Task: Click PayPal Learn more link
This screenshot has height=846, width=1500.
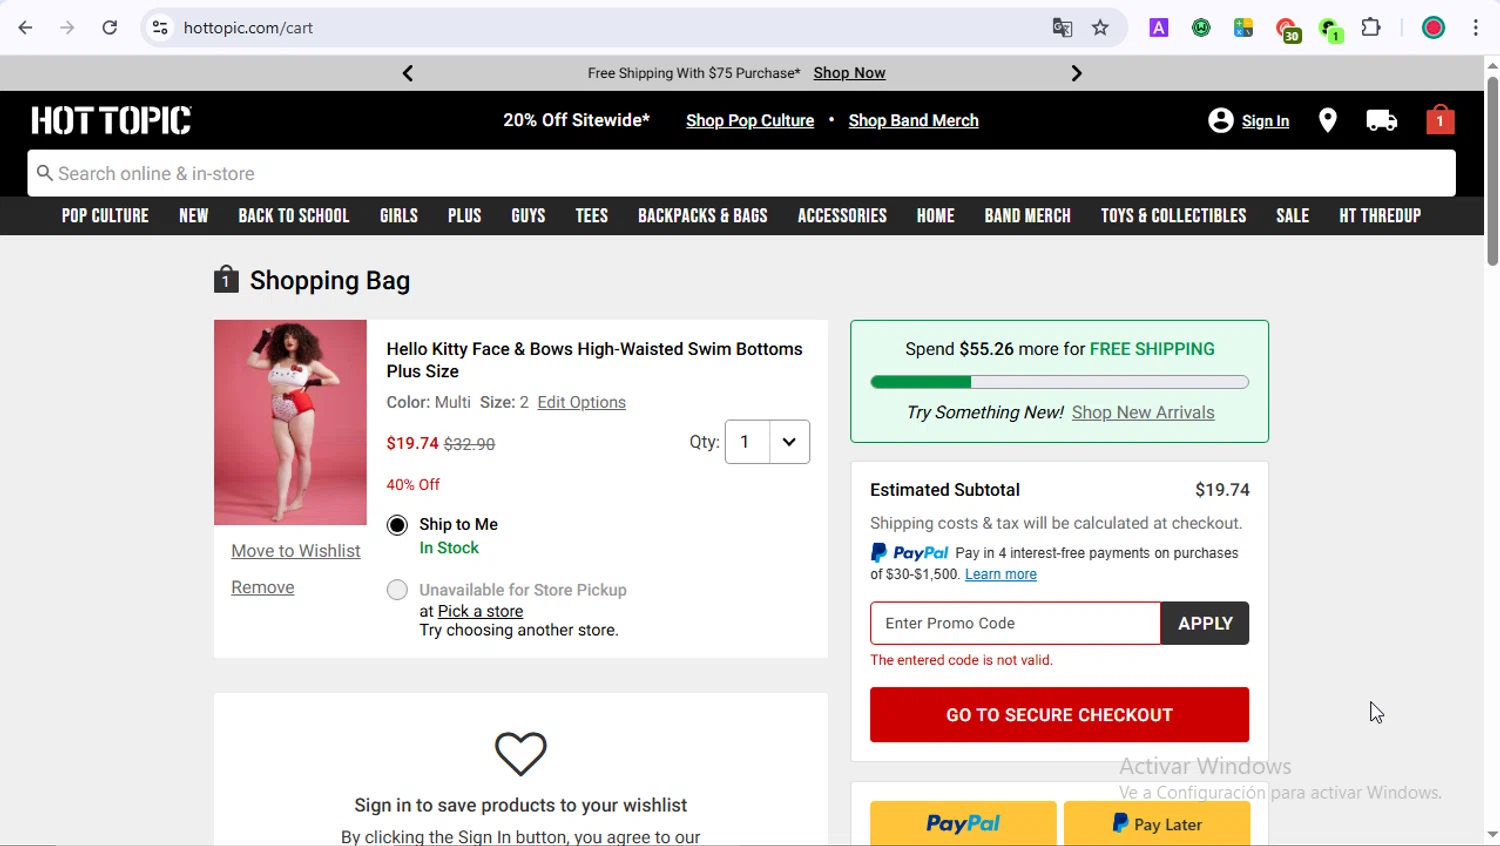Action: pos(1001,574)
